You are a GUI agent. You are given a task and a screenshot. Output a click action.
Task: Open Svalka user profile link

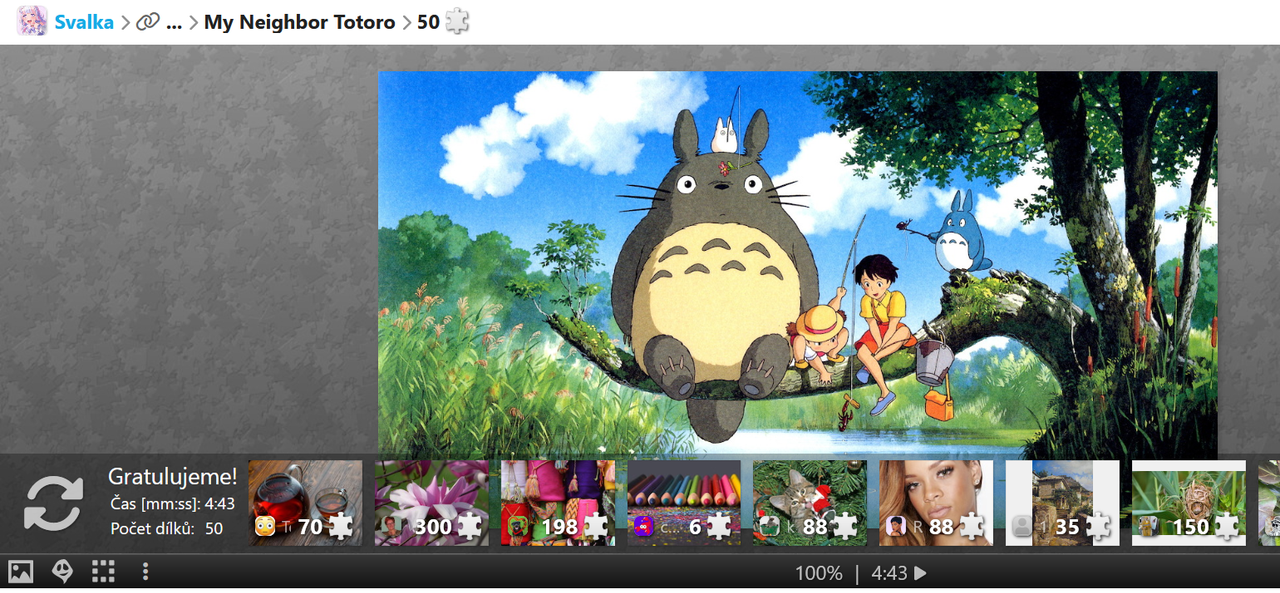[x=84, y=22]
